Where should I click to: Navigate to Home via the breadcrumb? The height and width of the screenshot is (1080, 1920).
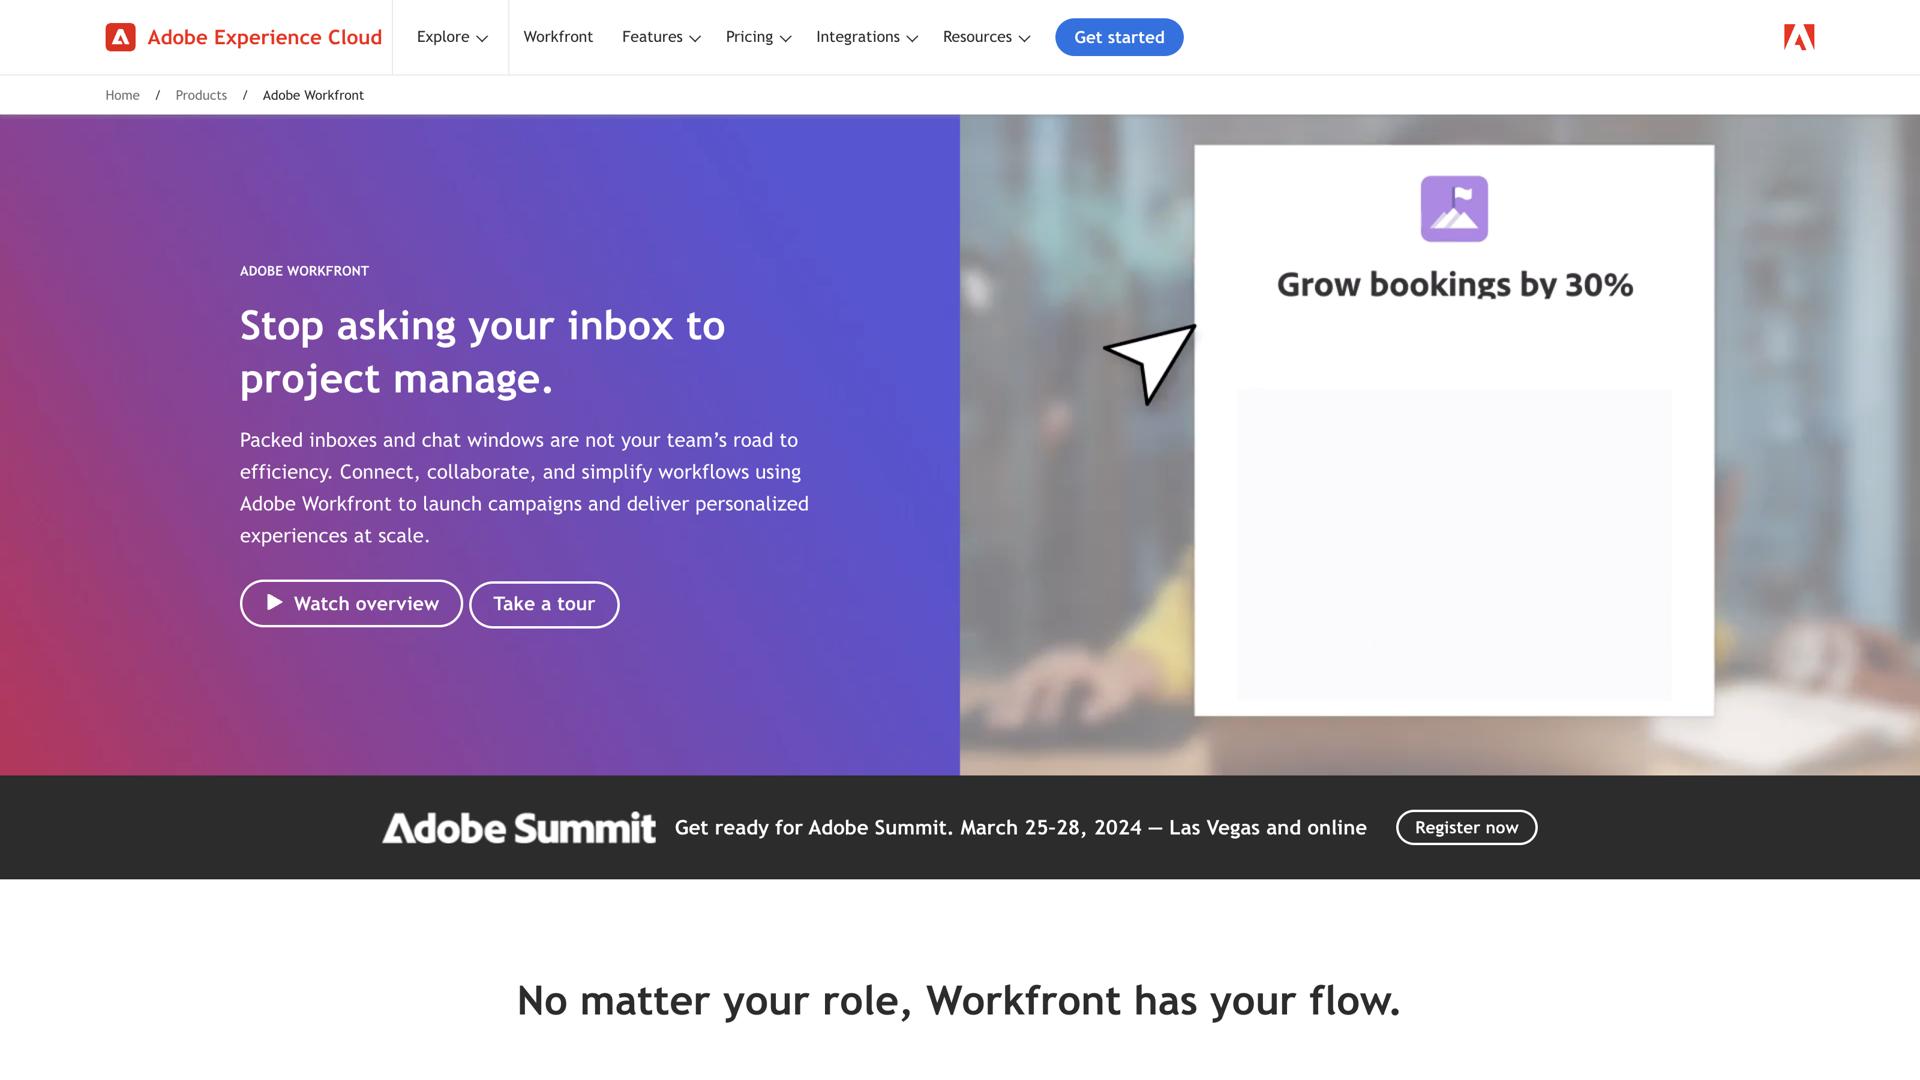click(x=122, y=95)
